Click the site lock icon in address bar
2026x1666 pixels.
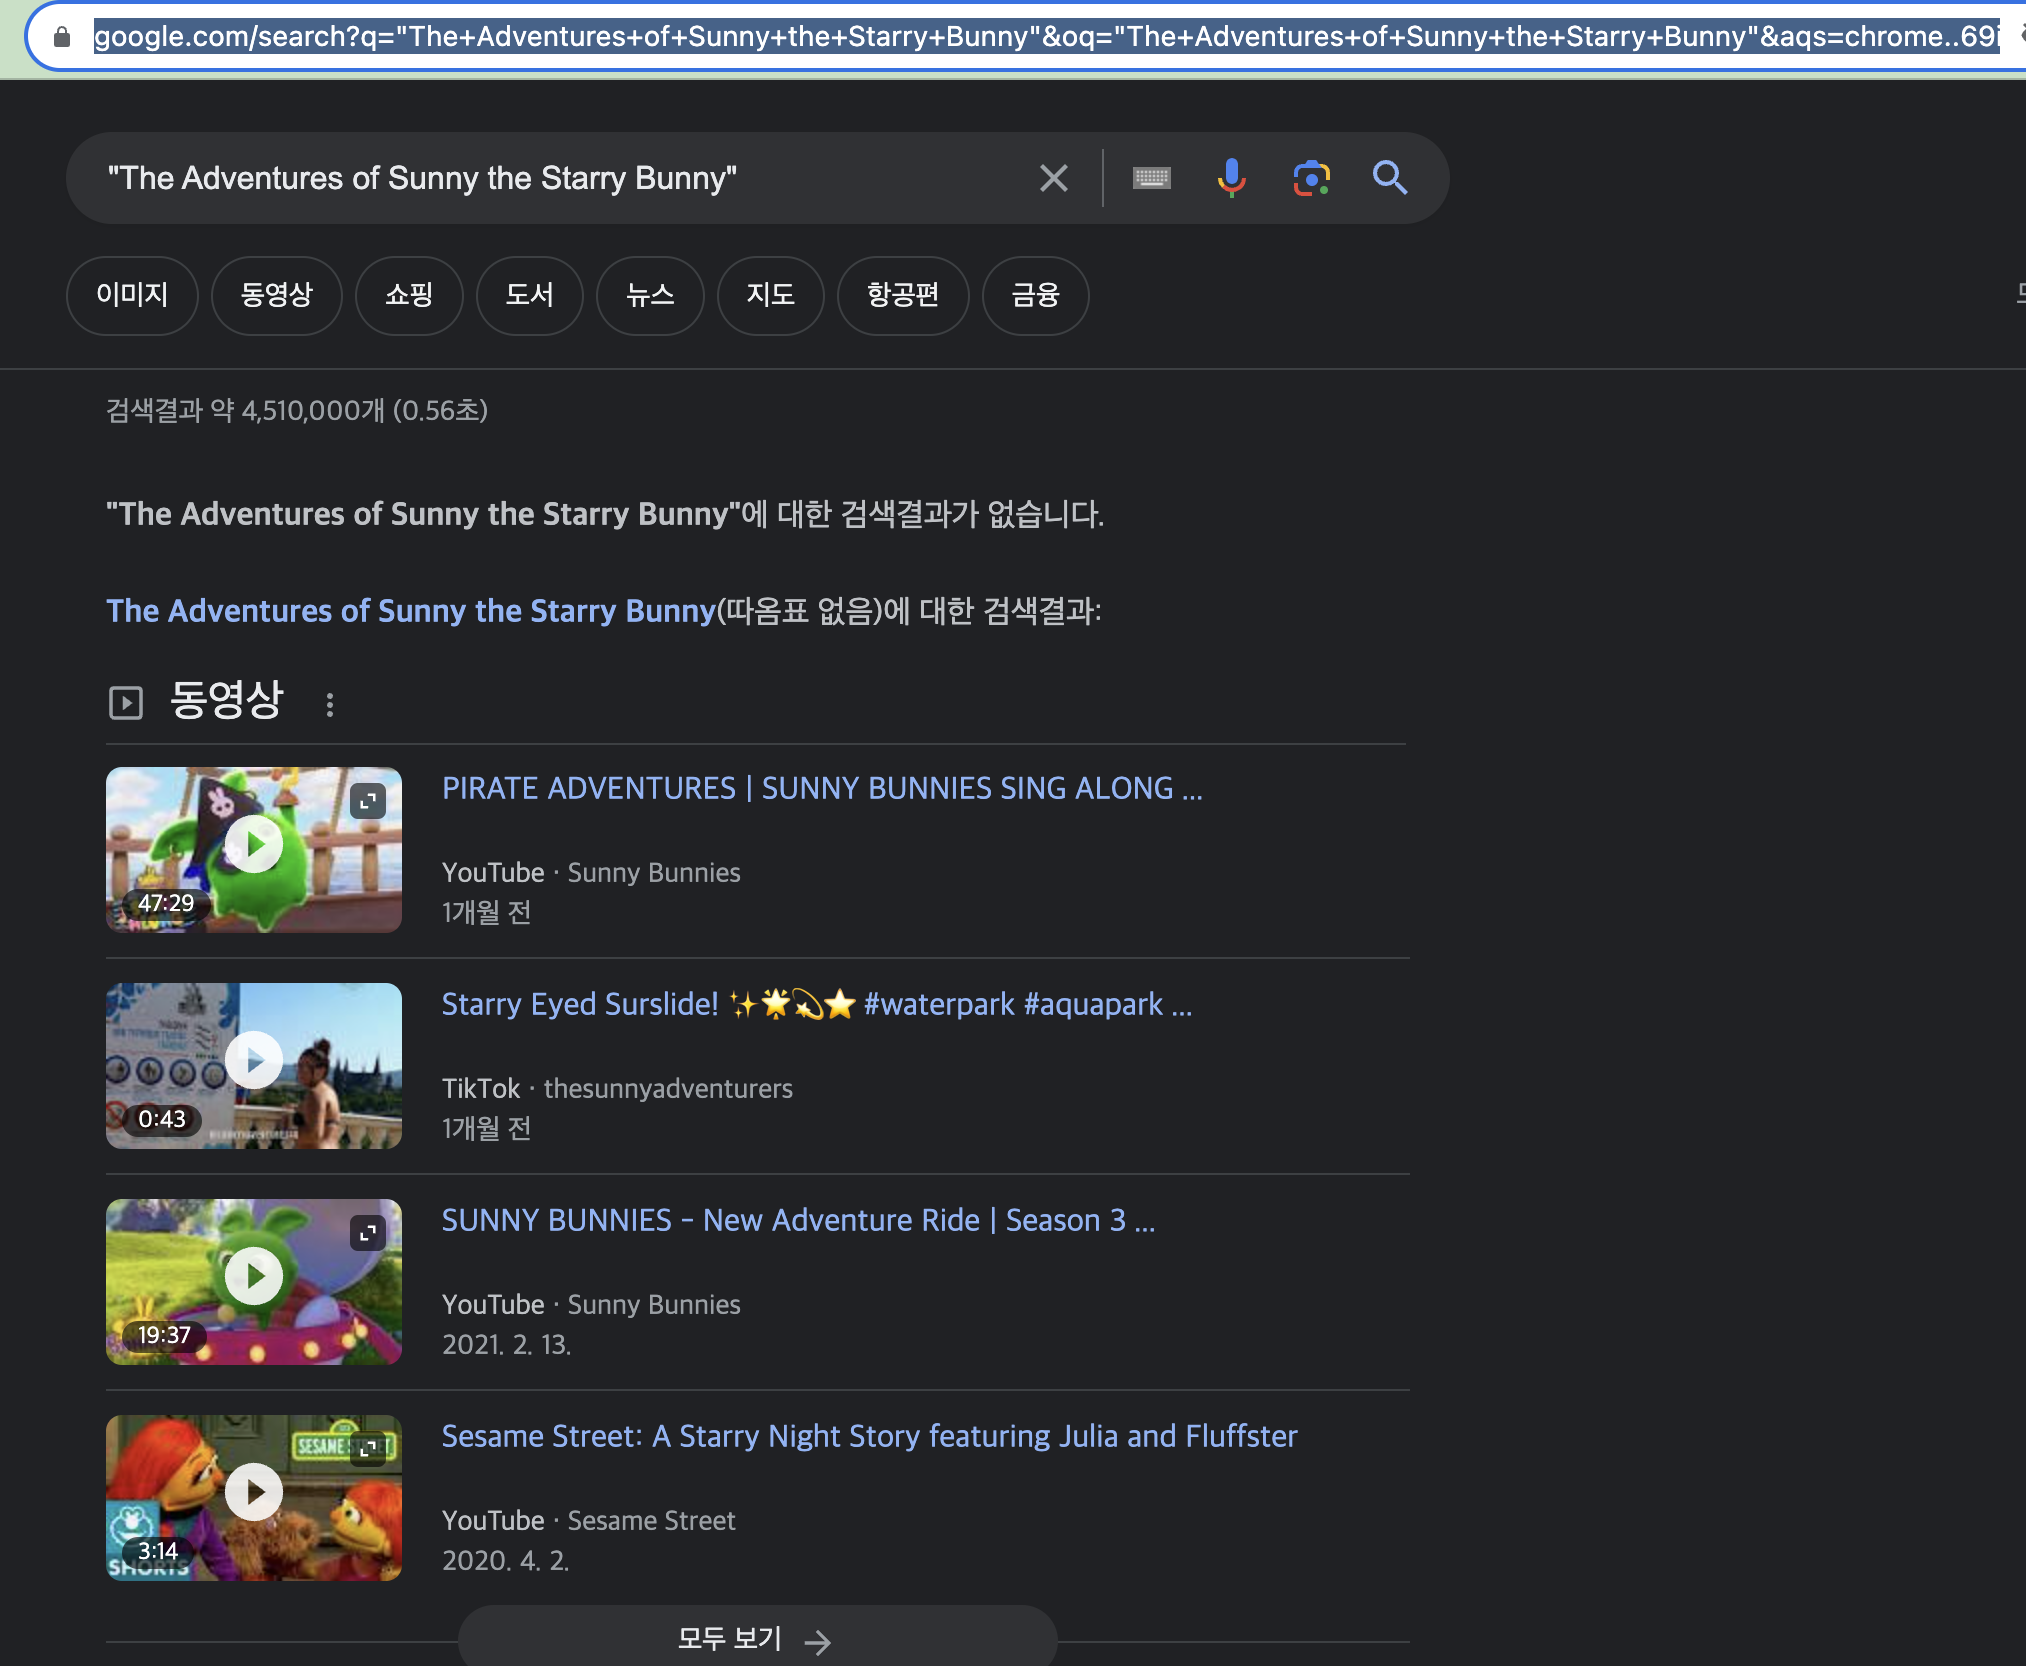tap(62, 37)
